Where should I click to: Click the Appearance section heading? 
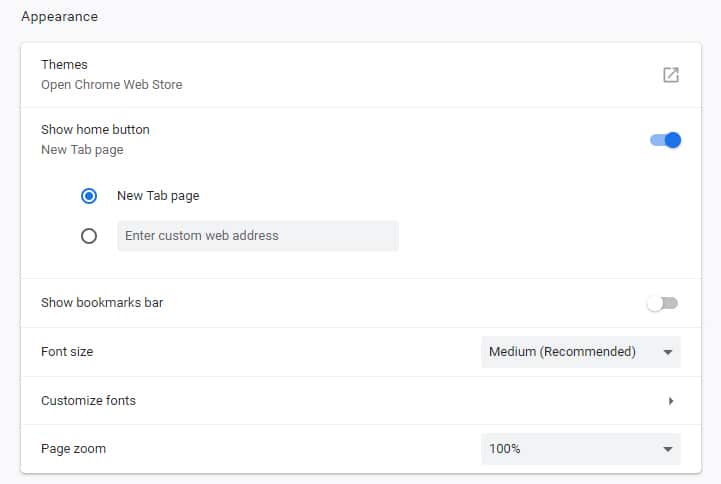coord(60,17)
